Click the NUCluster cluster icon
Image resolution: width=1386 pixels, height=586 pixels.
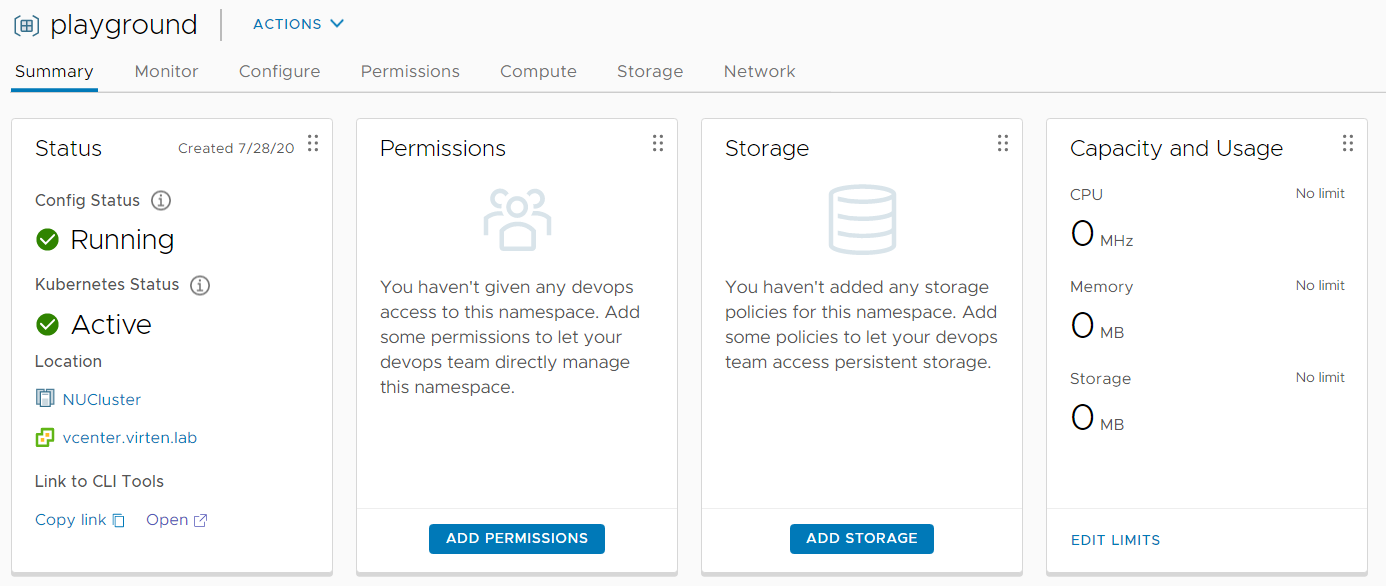click(x=44, y=399)
